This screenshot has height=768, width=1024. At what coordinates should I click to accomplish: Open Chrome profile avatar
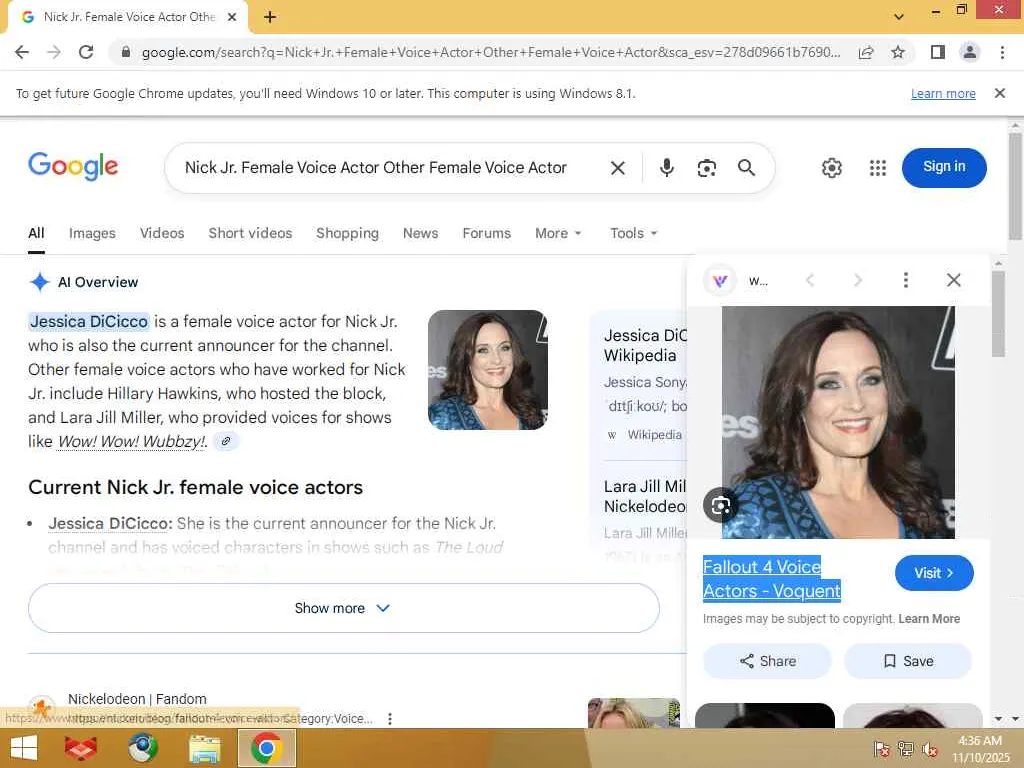[970, 52]
